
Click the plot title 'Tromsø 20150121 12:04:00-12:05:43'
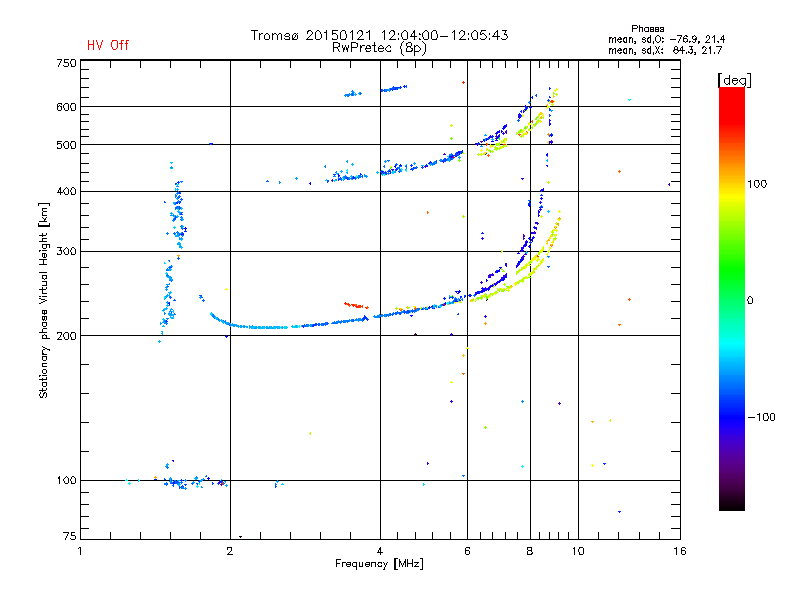click(x=379, y=35)
